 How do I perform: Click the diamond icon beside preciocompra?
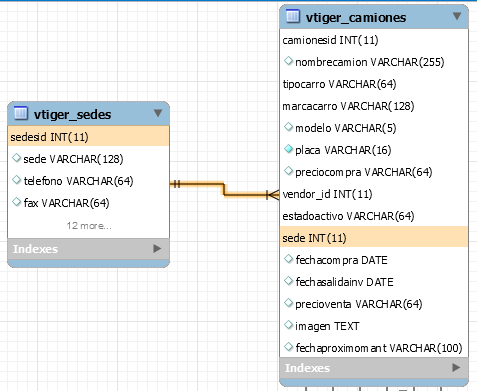288,171
